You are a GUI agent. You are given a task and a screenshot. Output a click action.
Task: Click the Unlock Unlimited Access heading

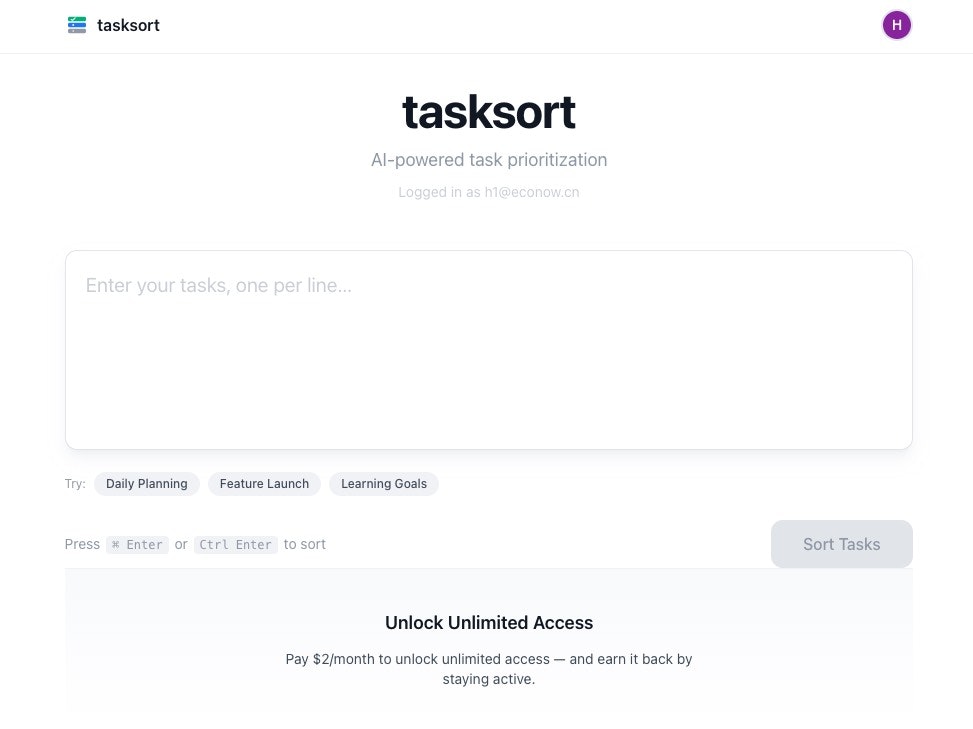pyautogui.click(x=489, y=622)
